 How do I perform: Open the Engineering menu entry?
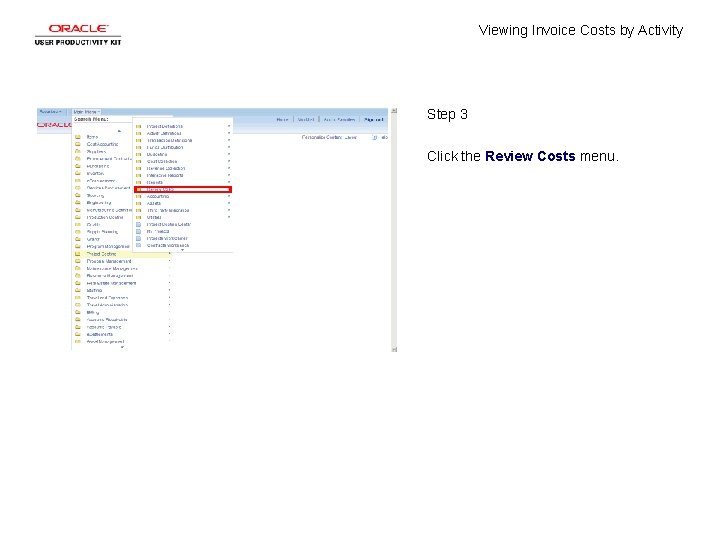pos(99,202)
